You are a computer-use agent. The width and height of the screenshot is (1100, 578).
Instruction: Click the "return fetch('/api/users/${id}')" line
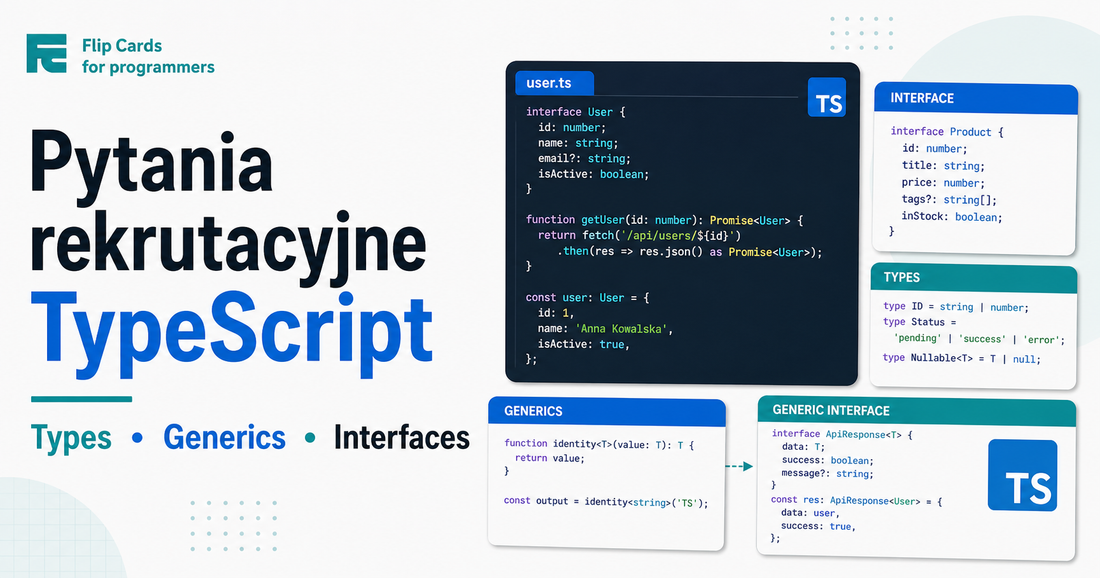click(x=639, y=236)
